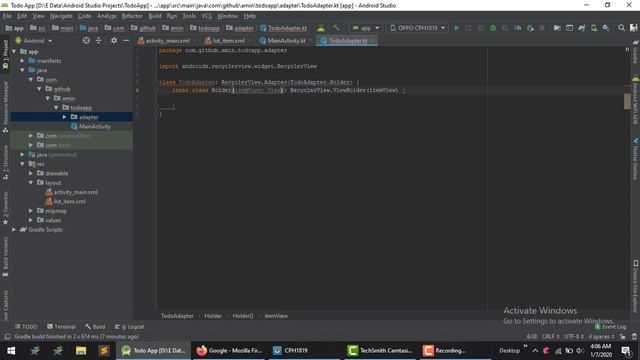640x360 pixels.
Task: Open the Gradle tool window
Action: 636,53
